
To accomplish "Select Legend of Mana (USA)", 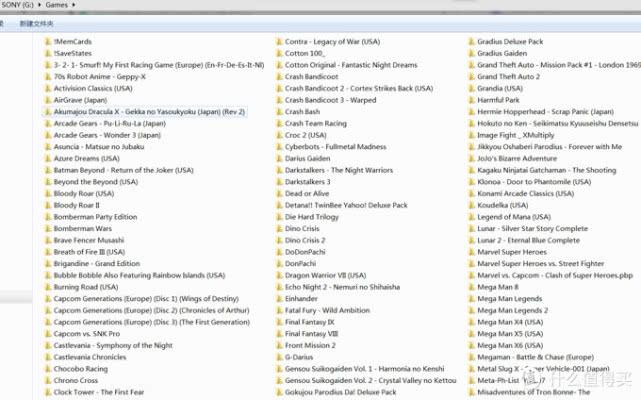I will click(514, 217).
